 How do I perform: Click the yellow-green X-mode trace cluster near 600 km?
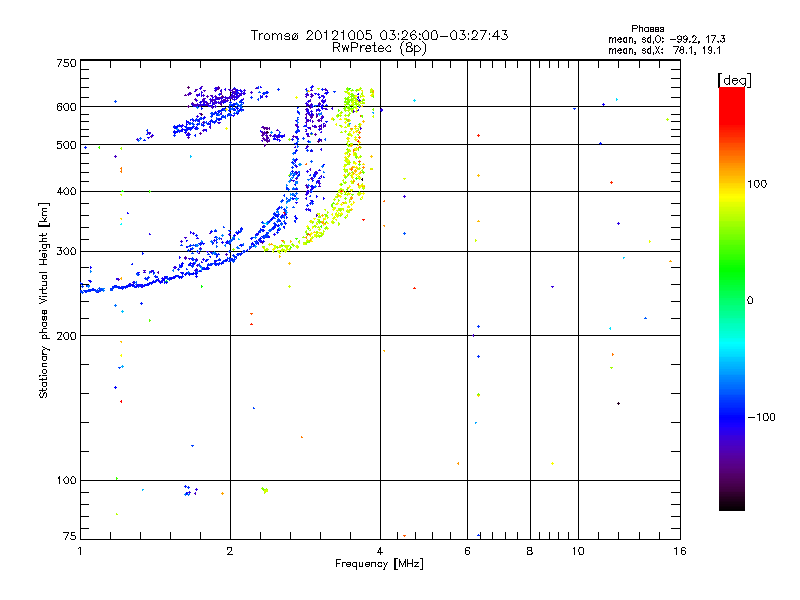[x=353, y=99]
